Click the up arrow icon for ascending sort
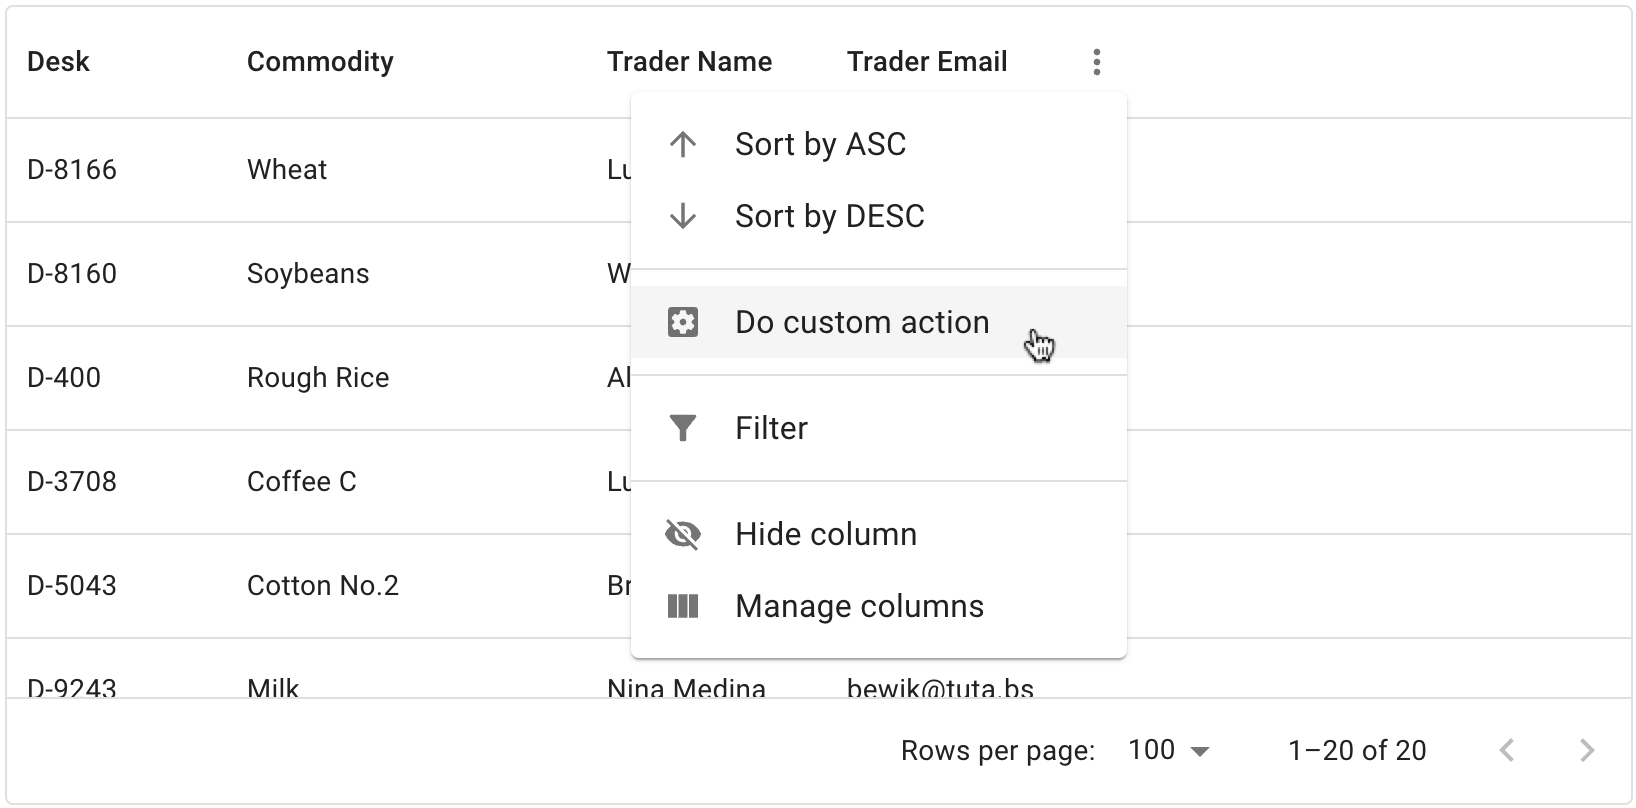The image size is (1636, 808). [683, 144]
